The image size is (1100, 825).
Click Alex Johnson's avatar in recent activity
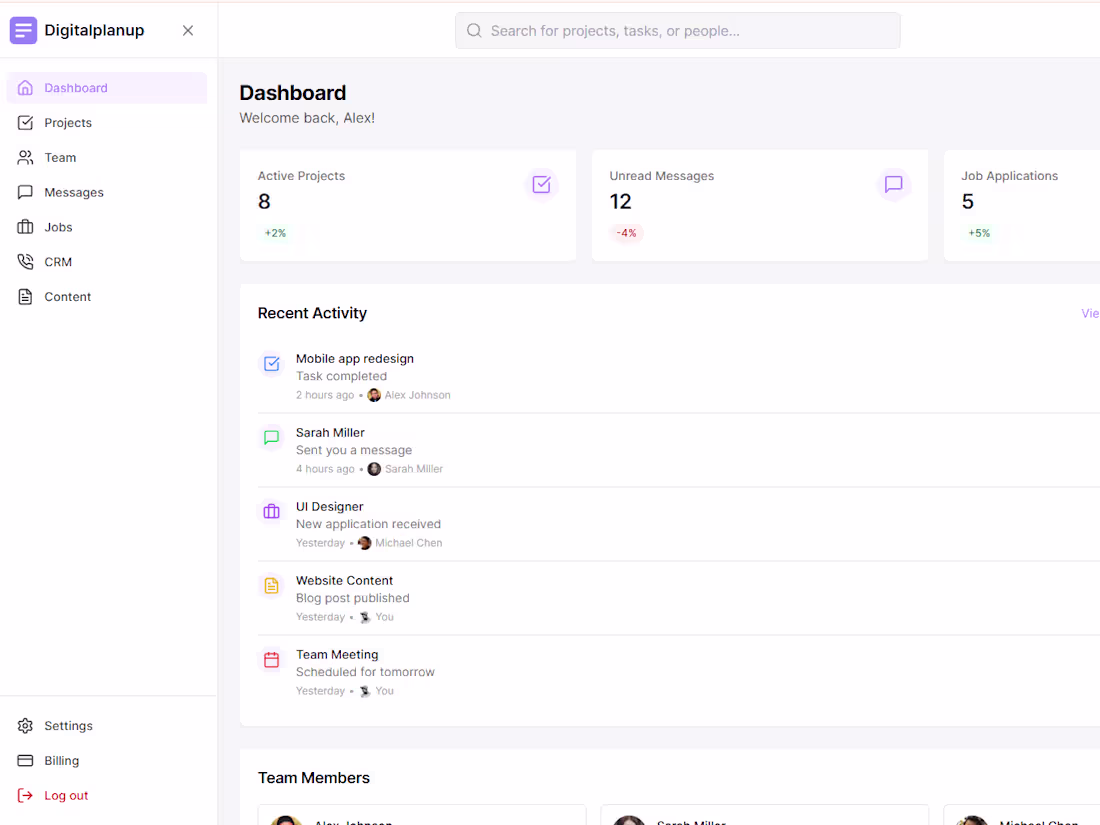[375, 395]
